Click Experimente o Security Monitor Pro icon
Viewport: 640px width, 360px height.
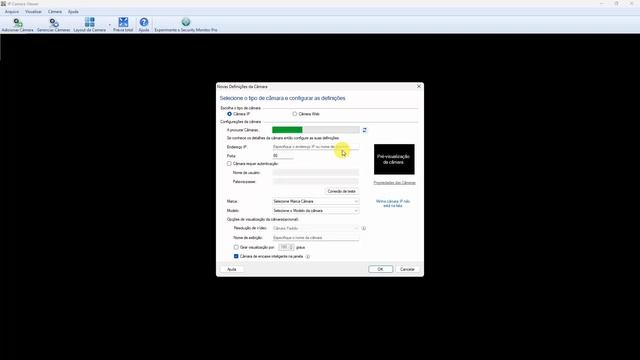[186, 24]
